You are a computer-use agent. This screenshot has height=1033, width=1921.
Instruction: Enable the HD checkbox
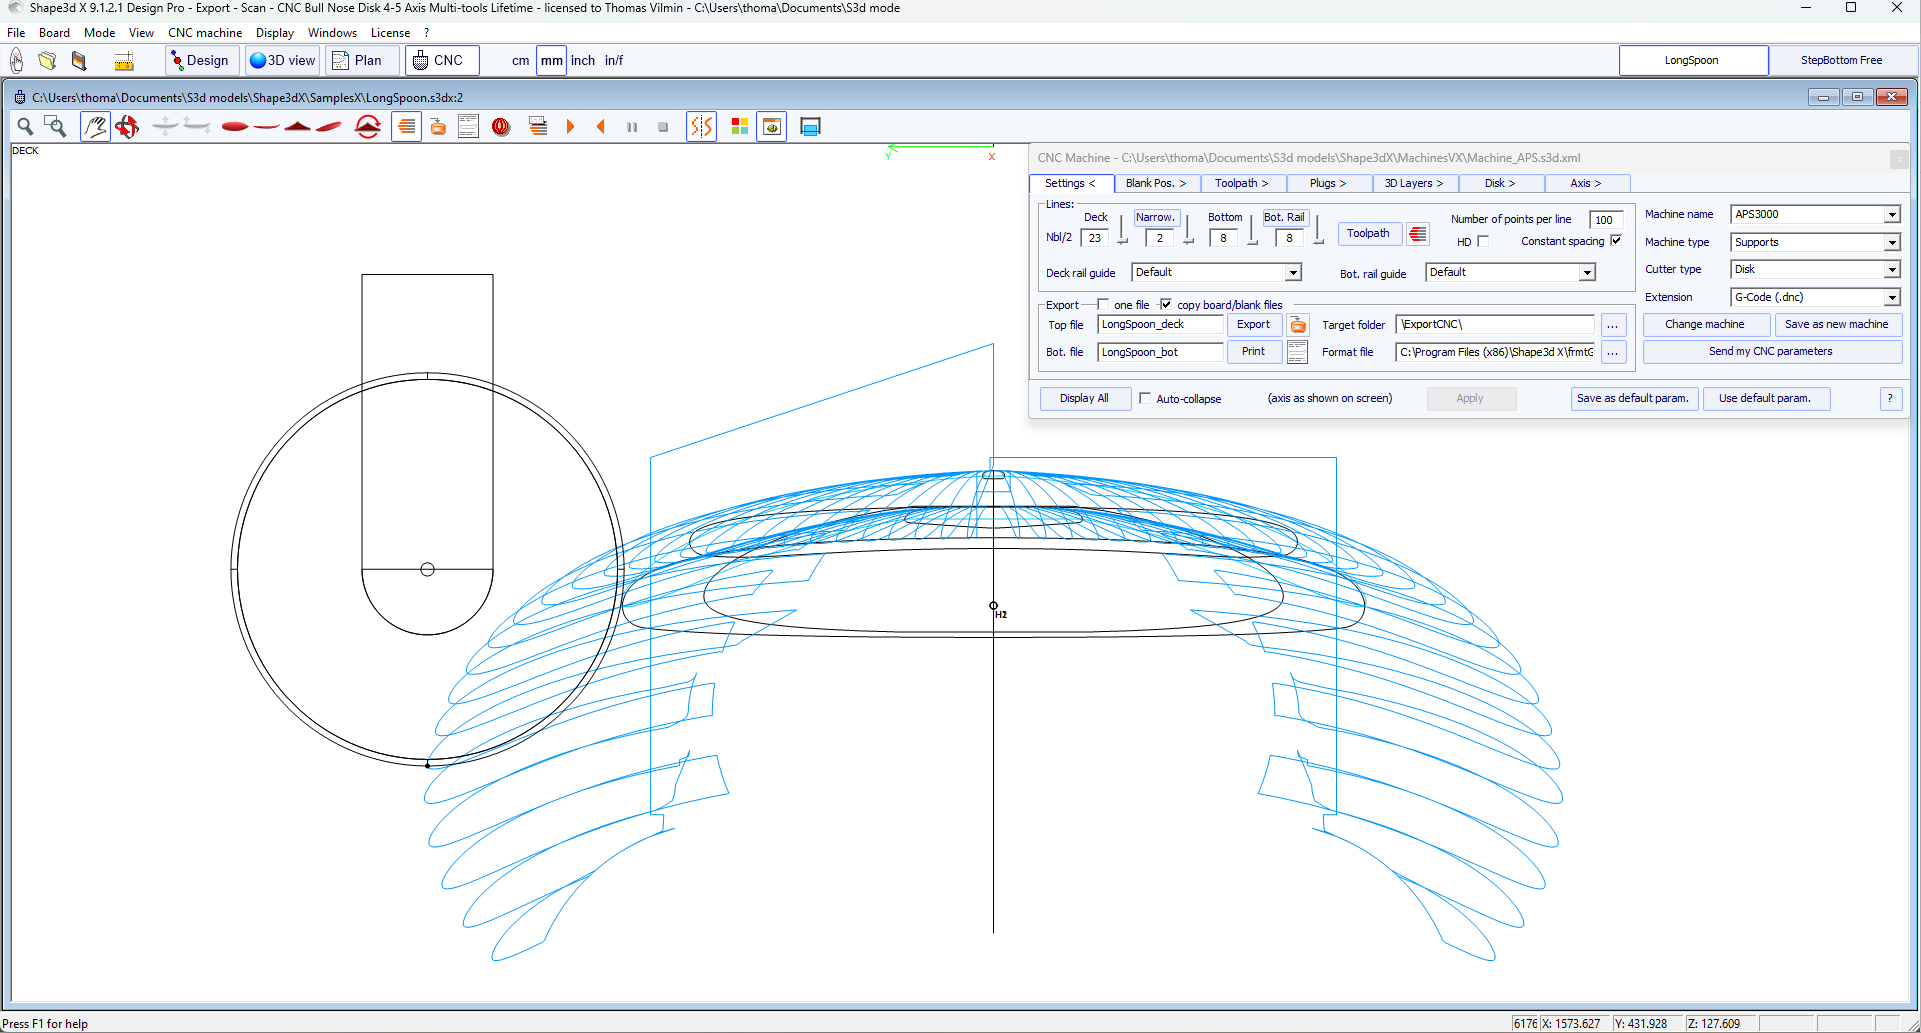coord(1483,242)
